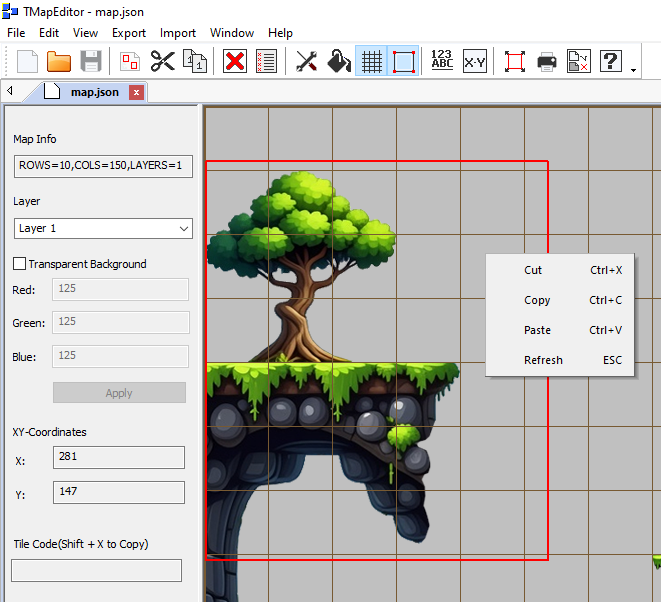661x602 pixels.
Task: Click the open folder icon in toolbar
Action: click(59, 61)
